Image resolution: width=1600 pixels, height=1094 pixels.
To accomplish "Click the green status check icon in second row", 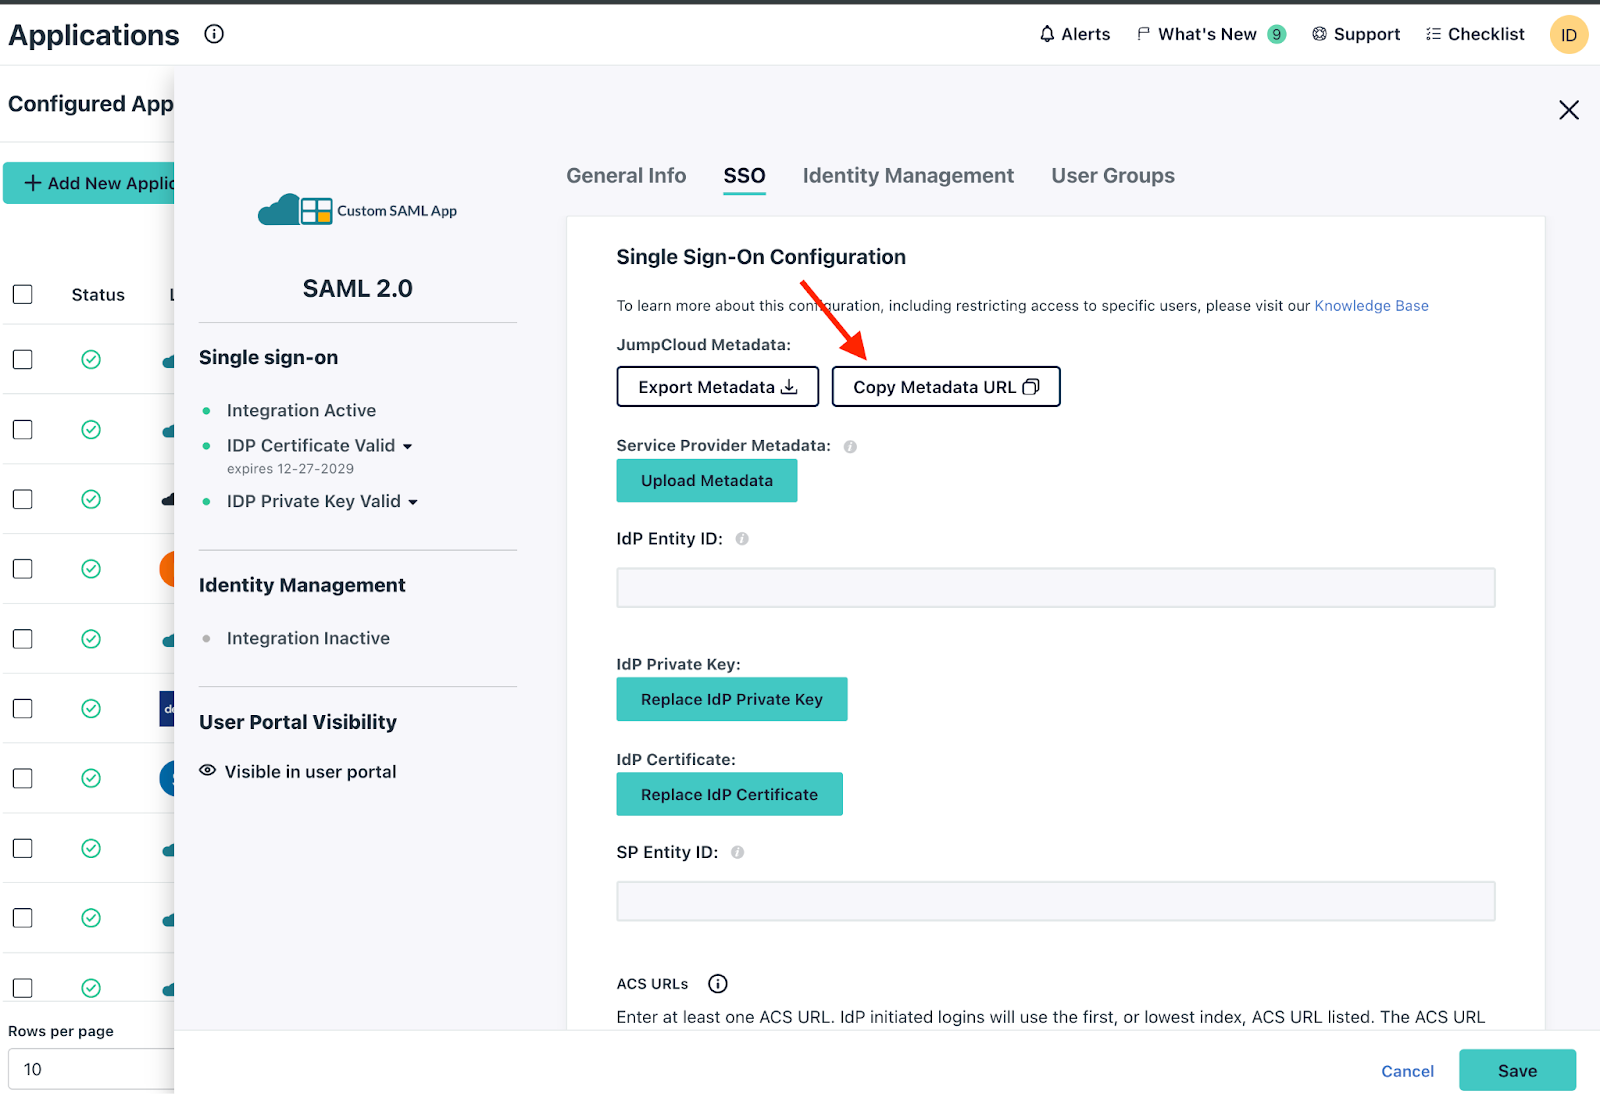I will 91,429.
